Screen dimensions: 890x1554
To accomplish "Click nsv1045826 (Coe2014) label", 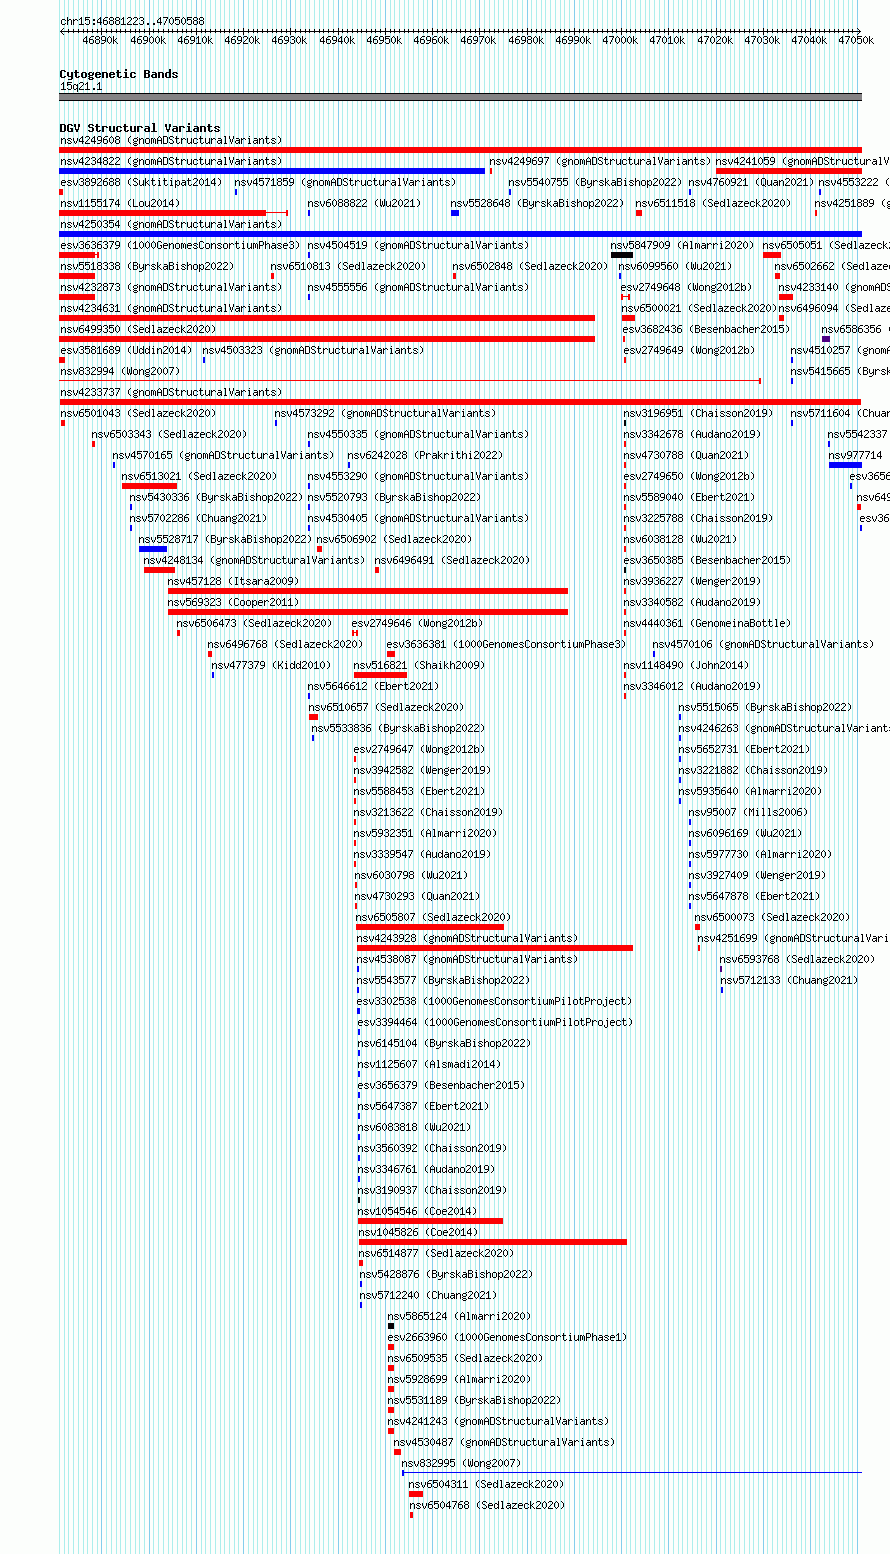I will pos(418,1232).
